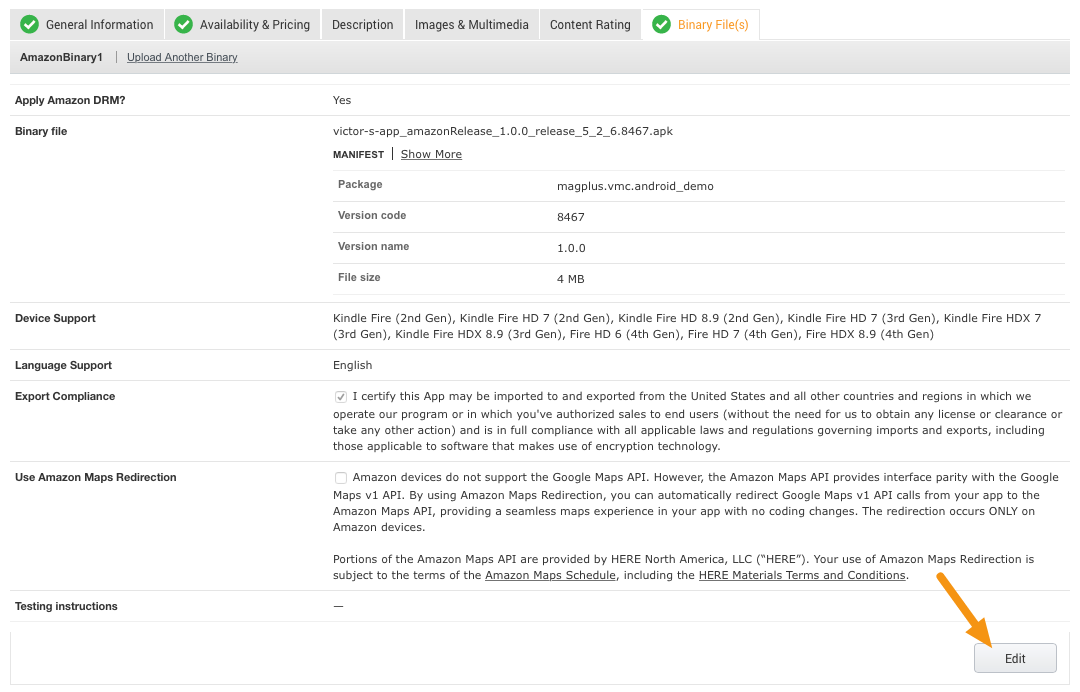Viewport: 1080px width, 692px height.
Task: Click the Use Amazon Maps Redirection label
Action: [96, 477]
